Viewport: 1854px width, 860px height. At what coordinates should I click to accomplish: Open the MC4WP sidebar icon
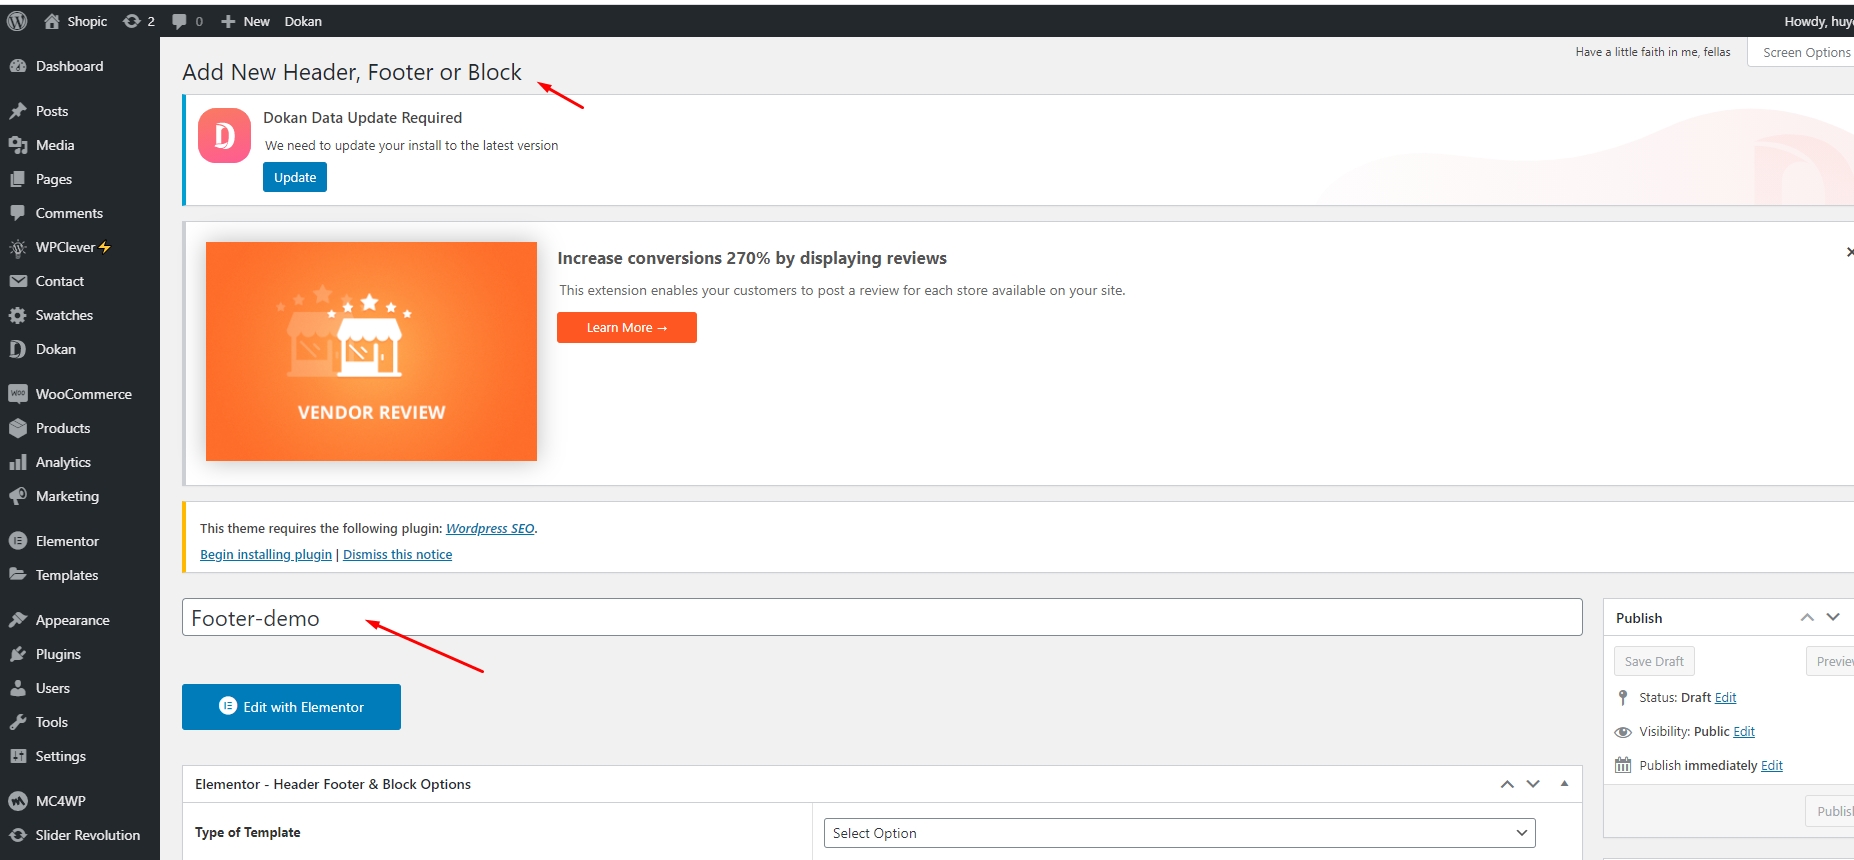18,801
